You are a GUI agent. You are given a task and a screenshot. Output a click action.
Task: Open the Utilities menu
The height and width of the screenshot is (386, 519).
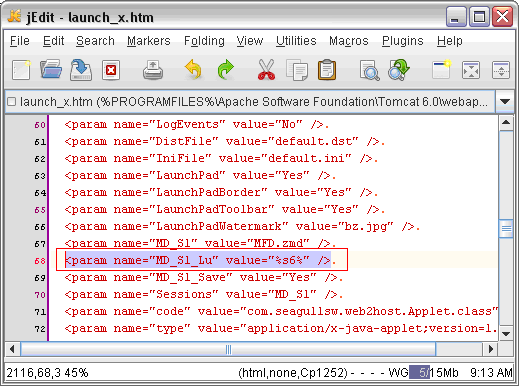point(296,41)
